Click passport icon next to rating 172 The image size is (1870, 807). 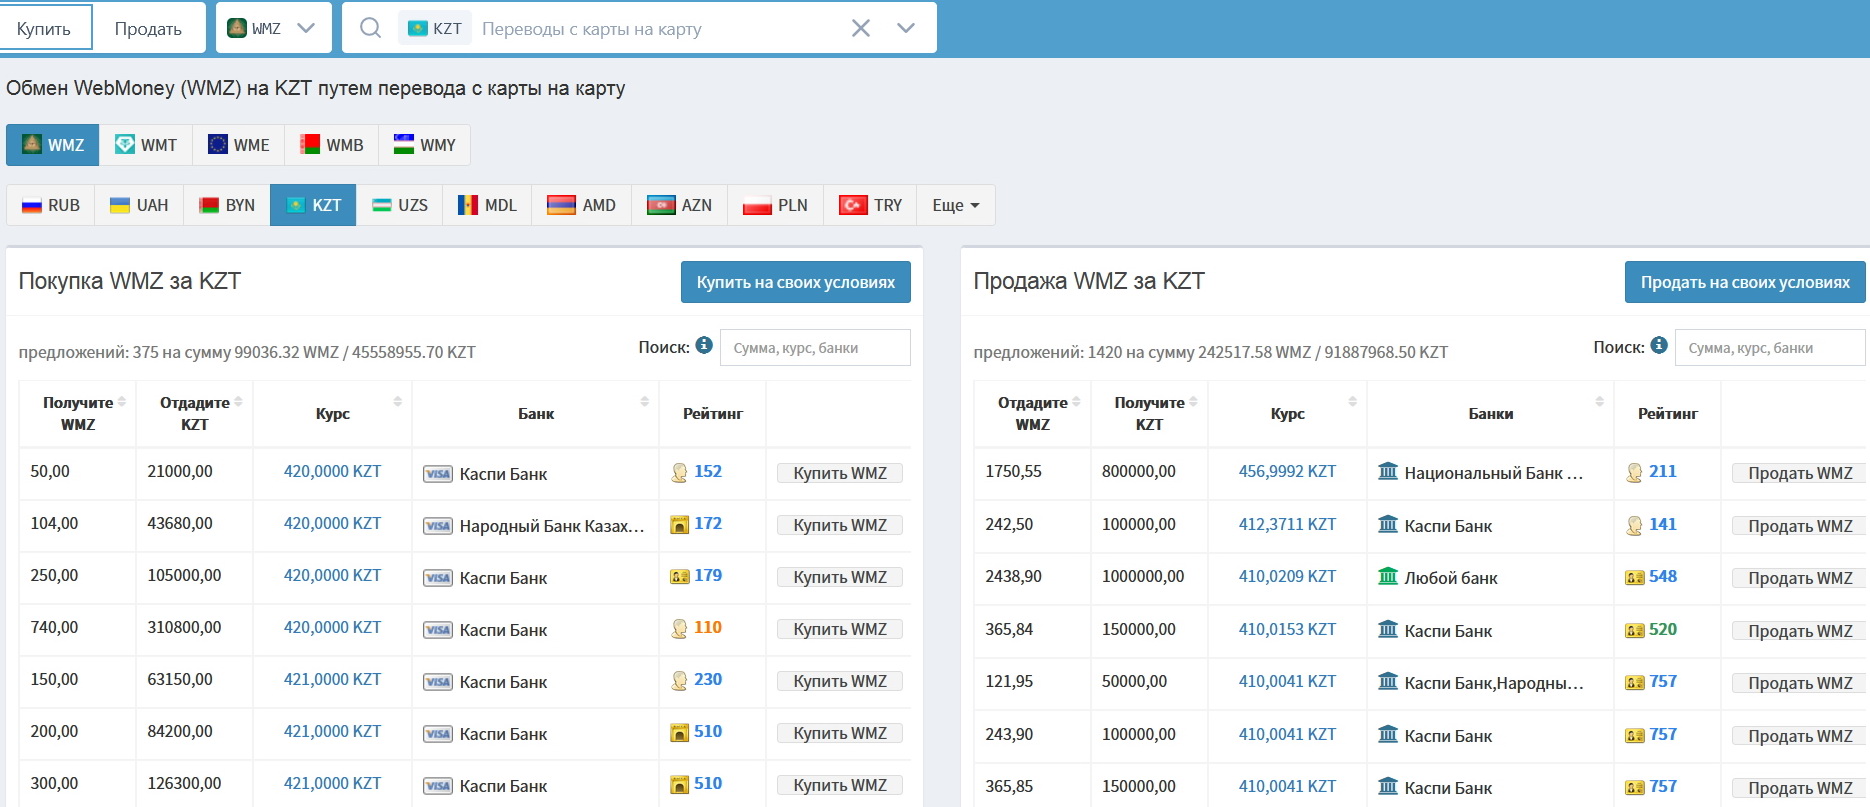680,524
